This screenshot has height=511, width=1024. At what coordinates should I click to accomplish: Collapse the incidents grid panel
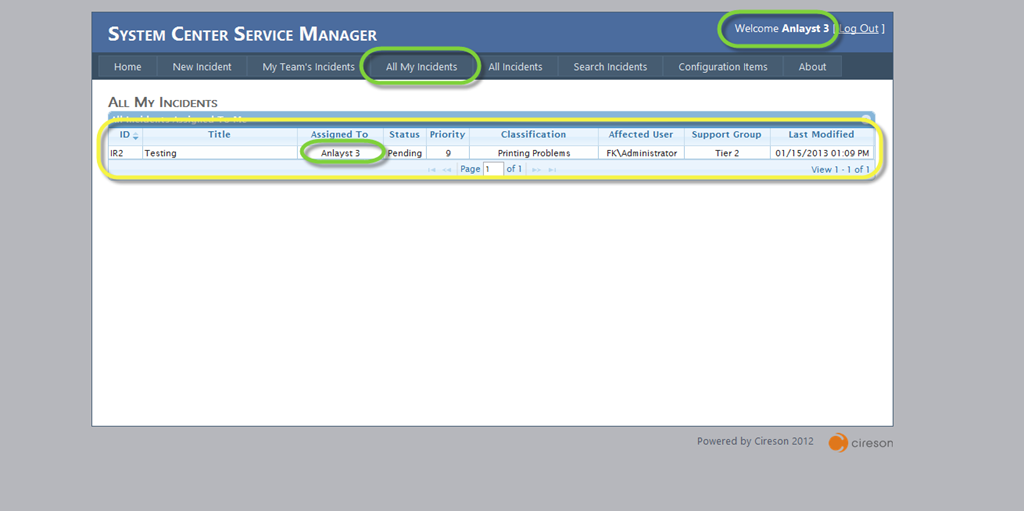pos(866,118)
